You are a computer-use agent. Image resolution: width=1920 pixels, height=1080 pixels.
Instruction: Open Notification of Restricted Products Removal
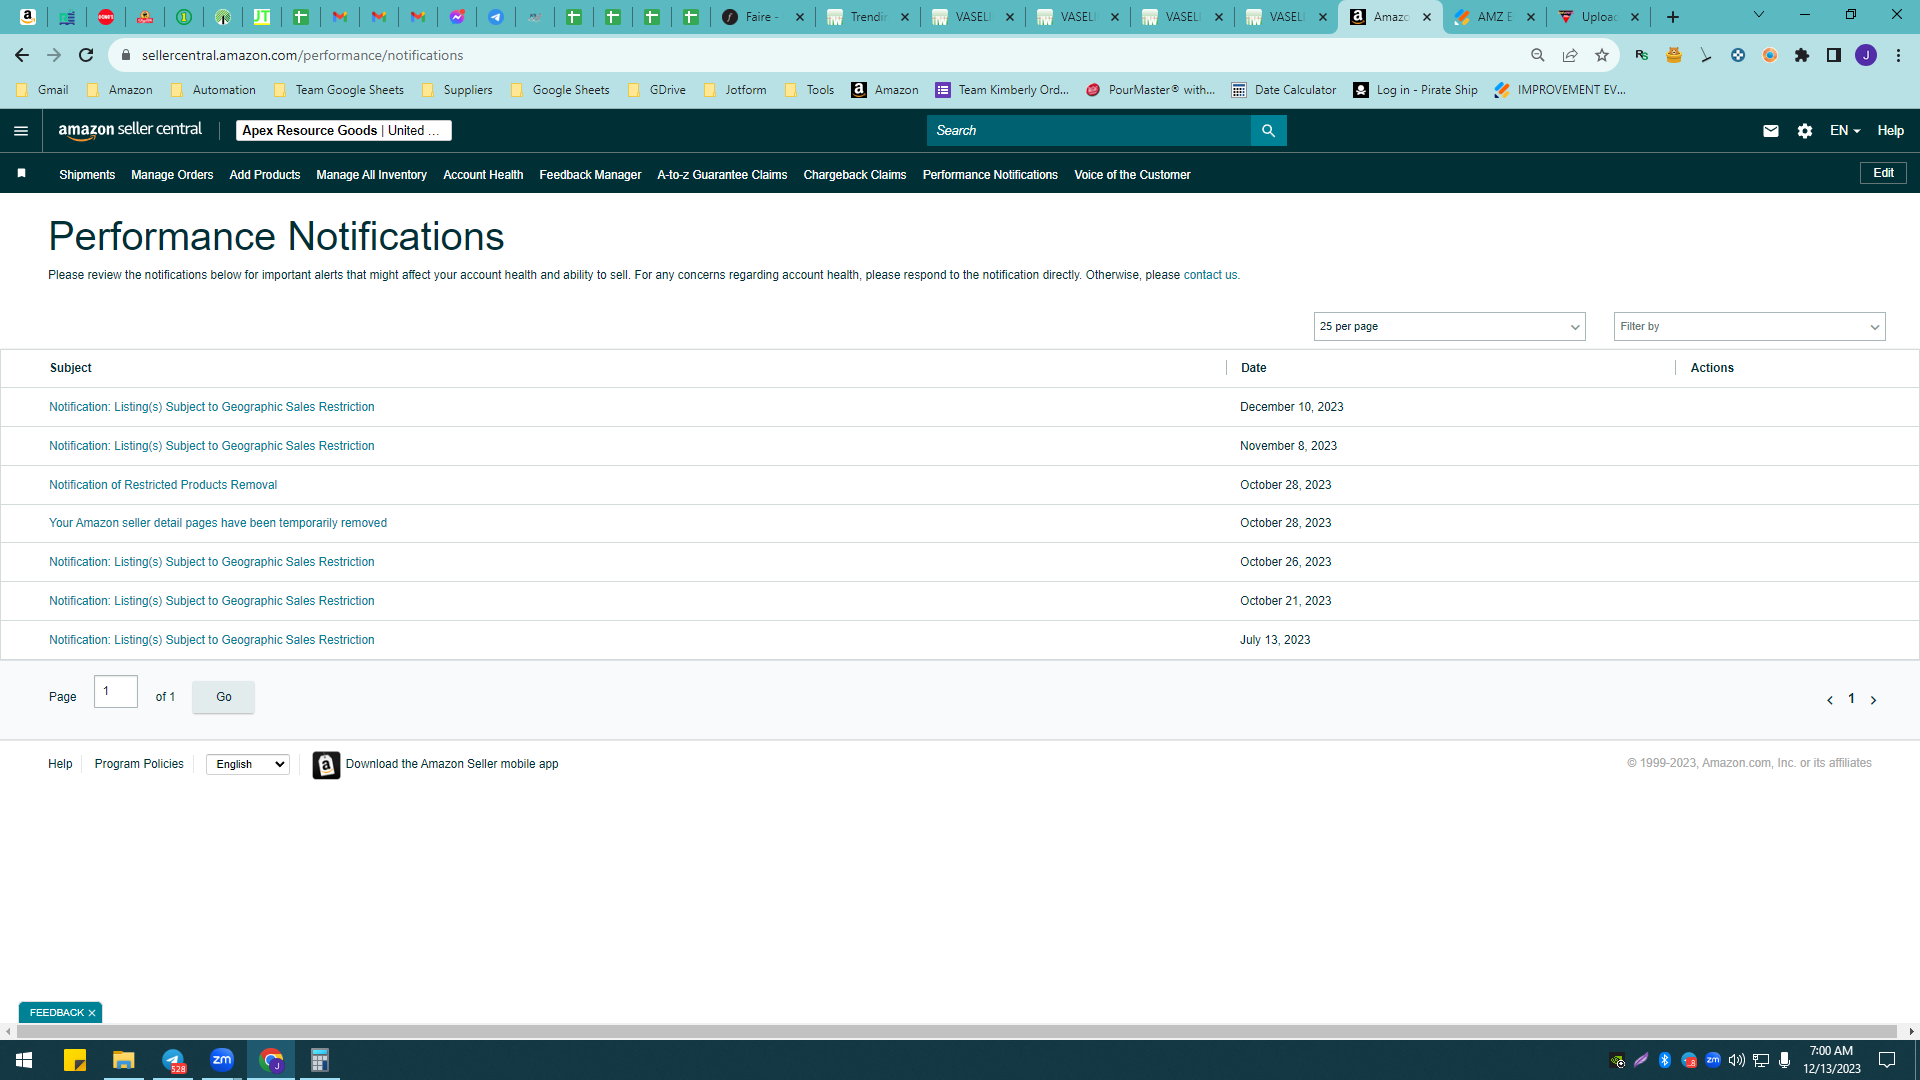[163, 486]
